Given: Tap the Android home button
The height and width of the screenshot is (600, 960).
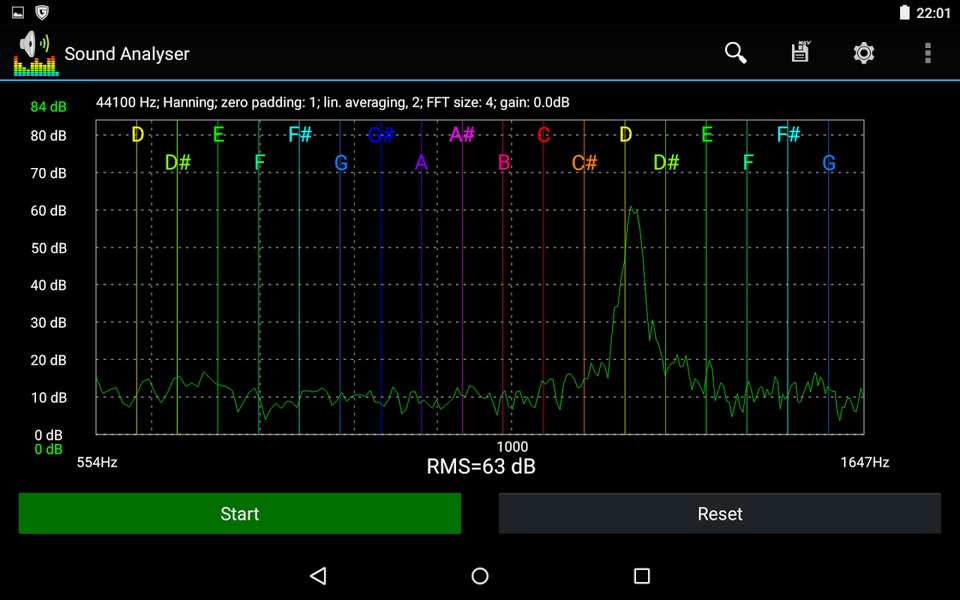Looking at the screenshot, I should coord(480,576).
